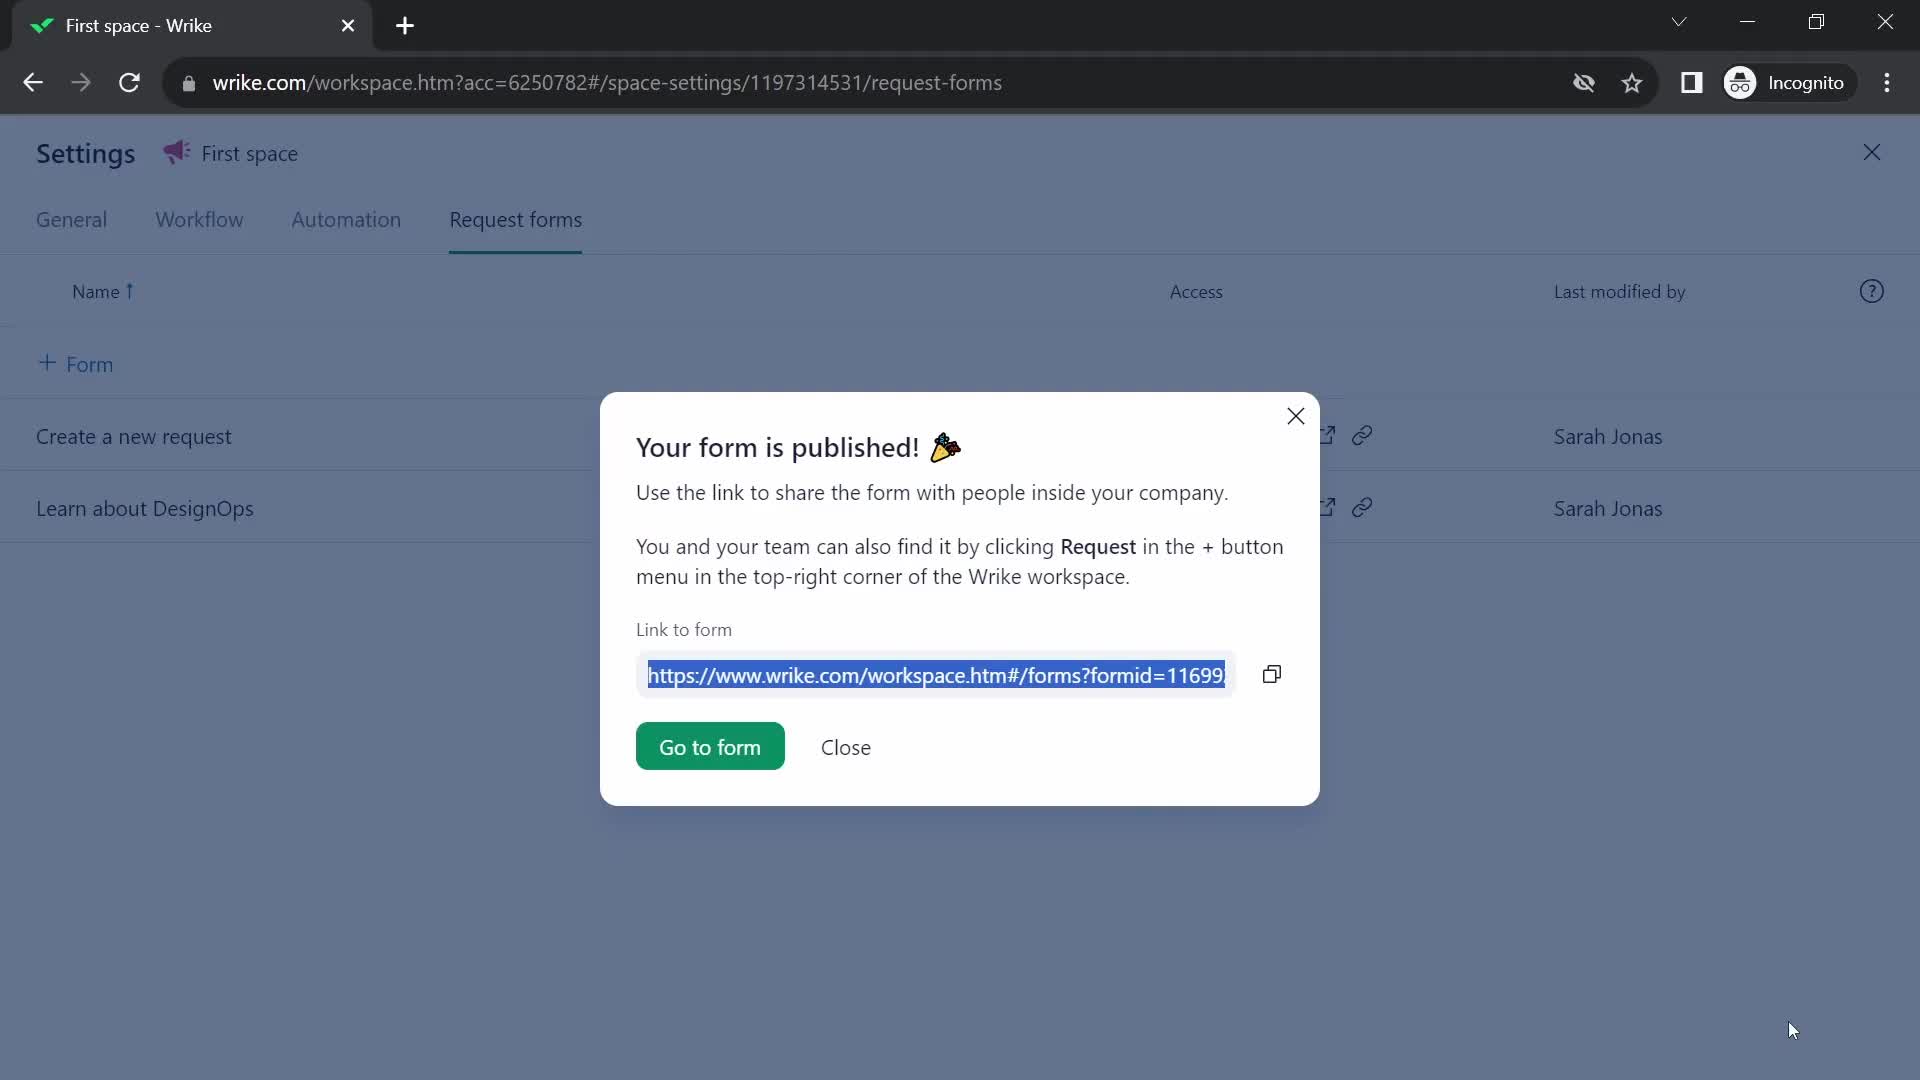1920x1080 pixels.
Task: Click the First space megaphone icon
Action: [x=177, y=152]
